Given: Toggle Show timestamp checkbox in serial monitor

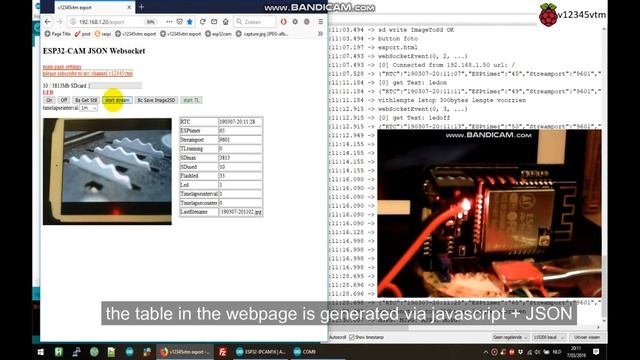Looking at the screenshot, I should (352, 337).
